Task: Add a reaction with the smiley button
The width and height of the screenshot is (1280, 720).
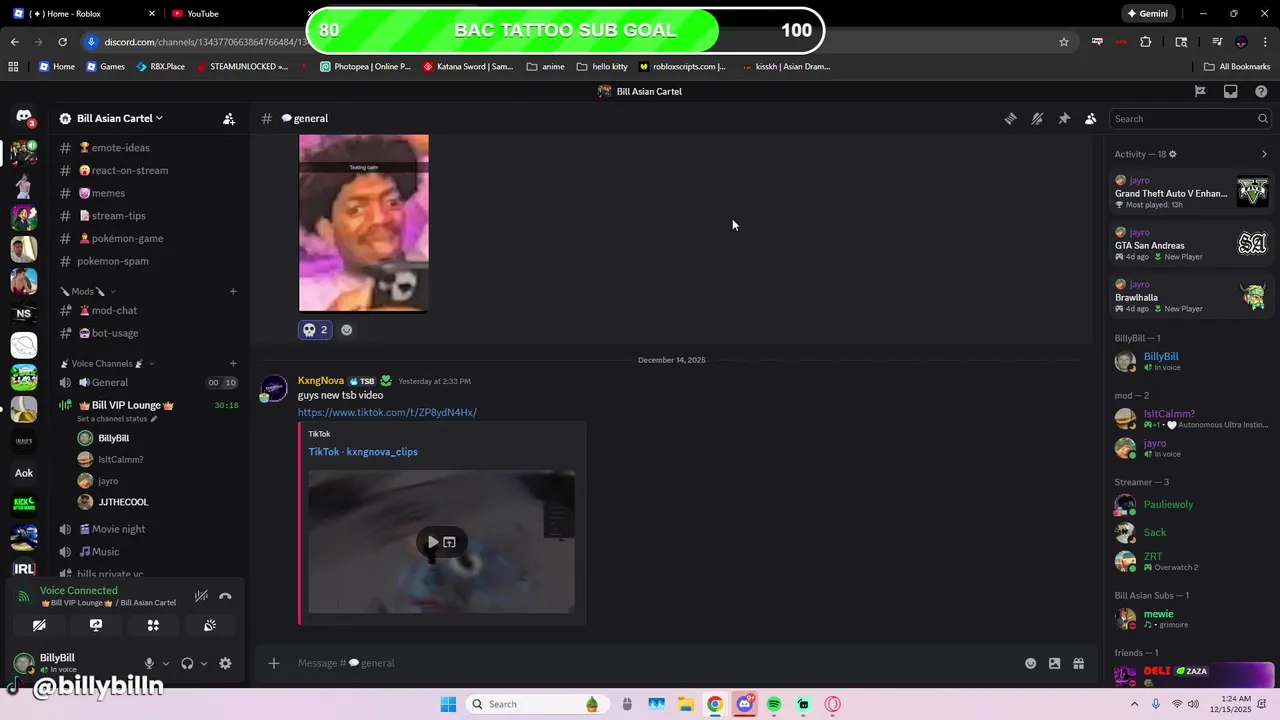Action: (x=347, y=330)
